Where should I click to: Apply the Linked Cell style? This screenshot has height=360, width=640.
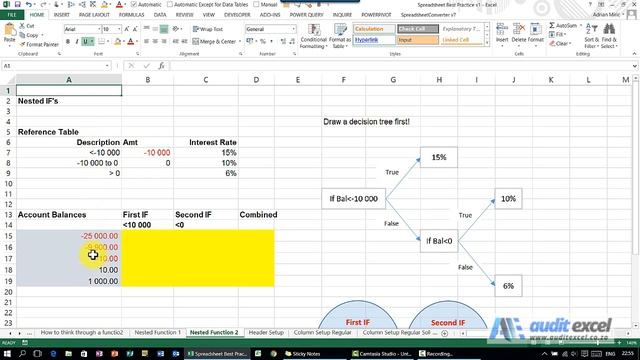[462, 40]
